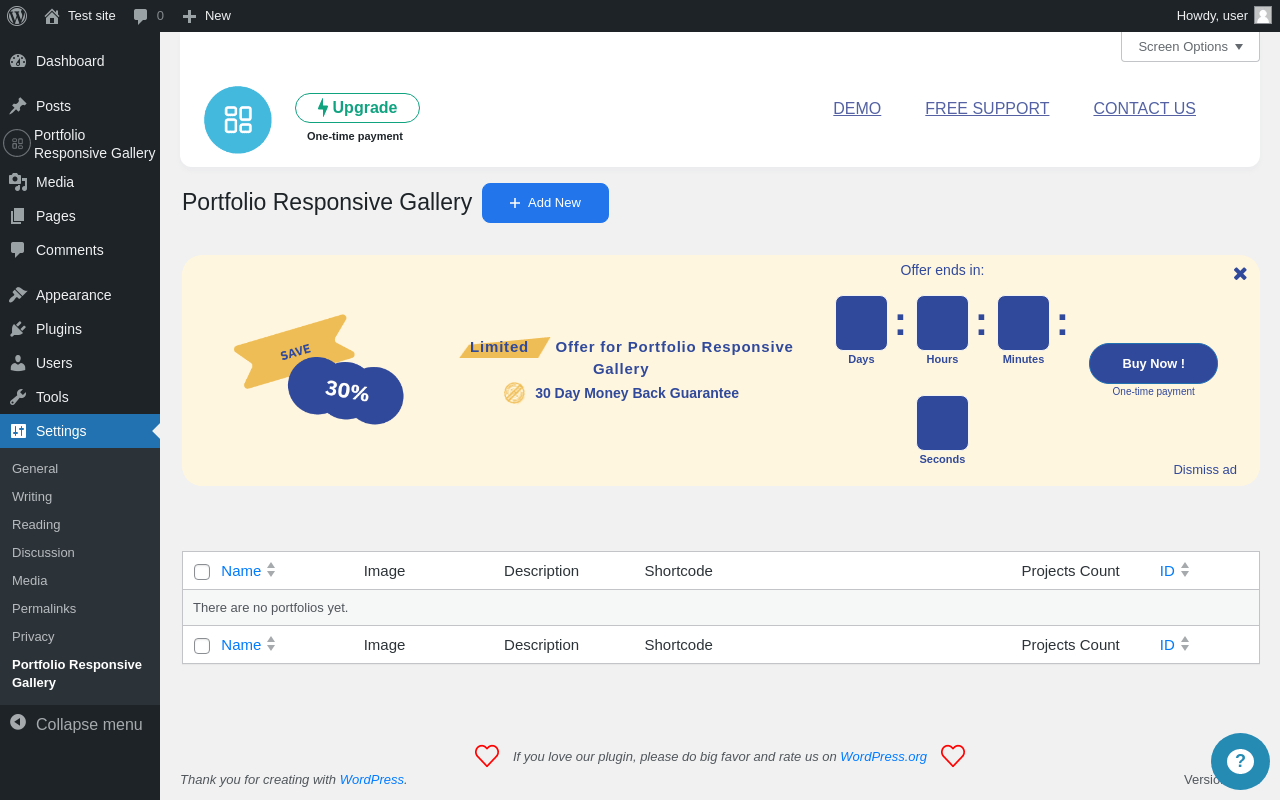Open Privacy settings submenu
The height and width of the screenshot is (800, 1280).
pos(33,636)
